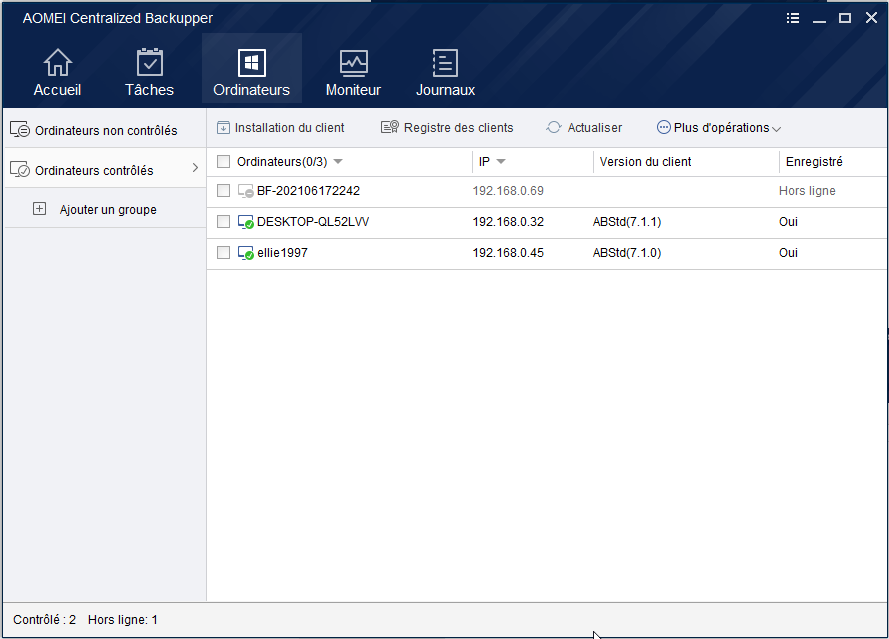Open the IP column filter arrow

501,162
